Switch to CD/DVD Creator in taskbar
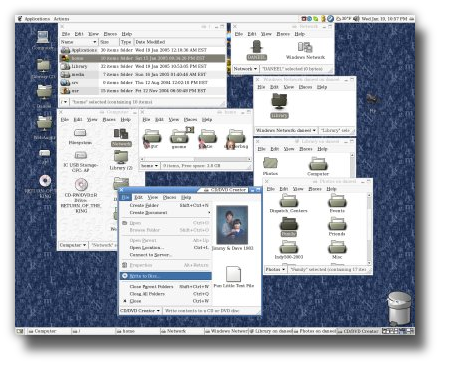450x365 pixels. click(x=359, y=331)
